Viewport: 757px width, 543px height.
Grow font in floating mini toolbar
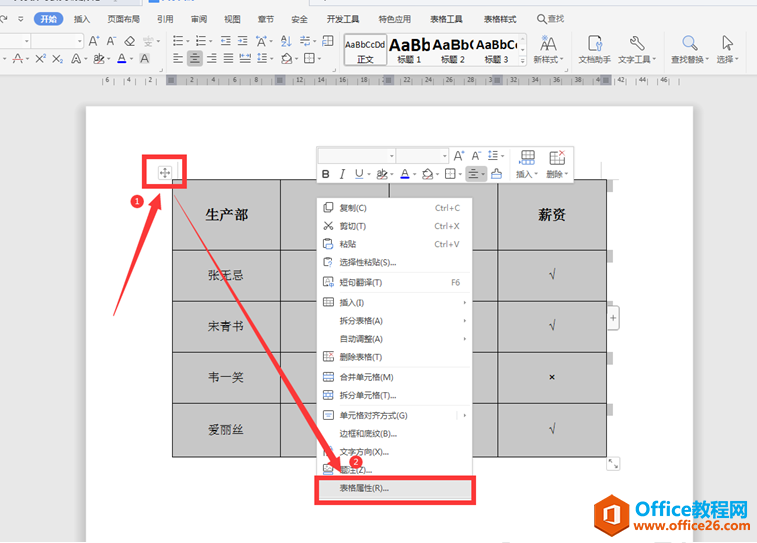458,156
